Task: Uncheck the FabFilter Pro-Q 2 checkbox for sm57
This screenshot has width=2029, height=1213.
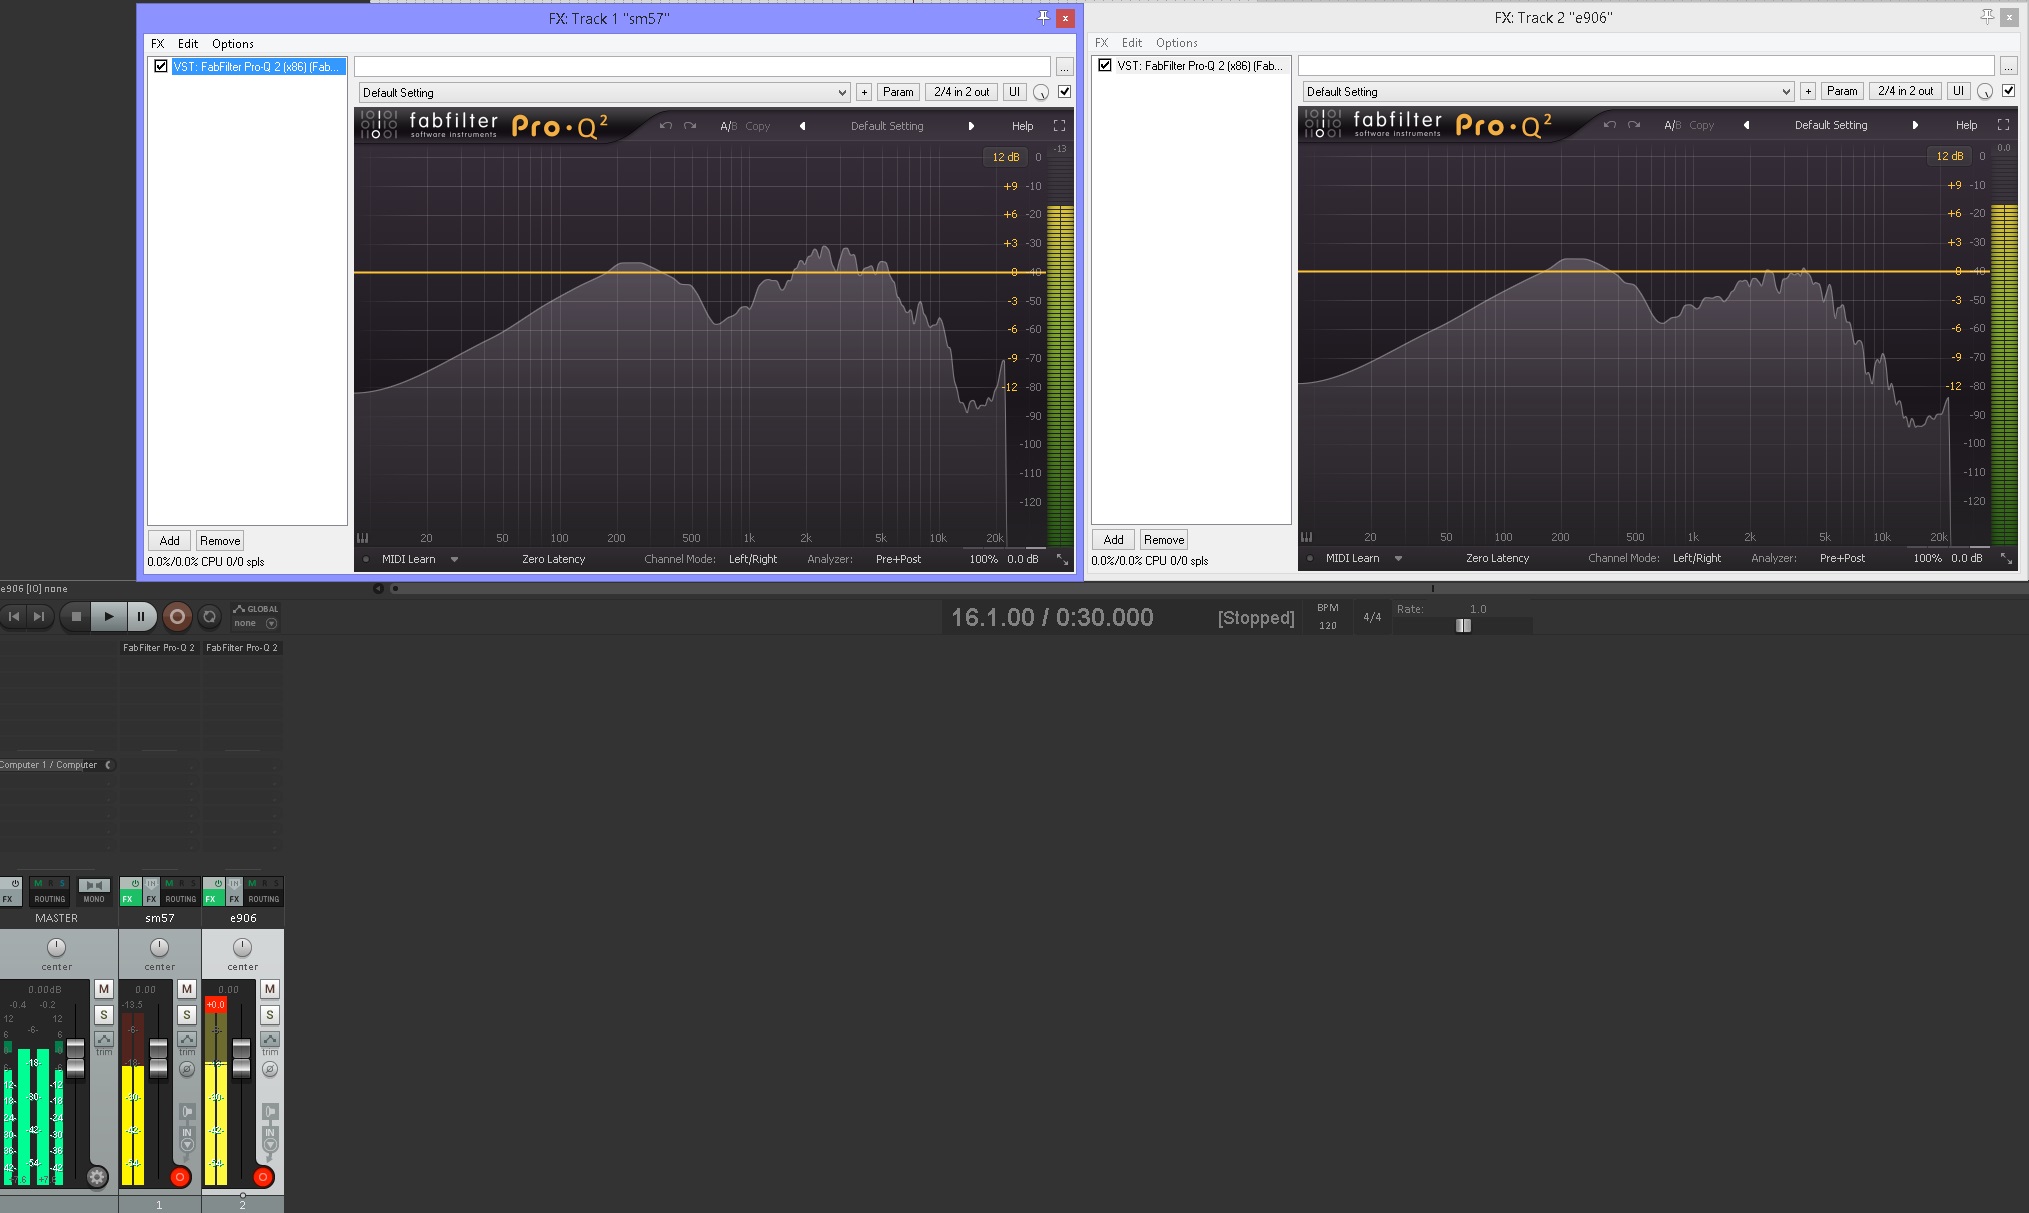Action: 161,66
